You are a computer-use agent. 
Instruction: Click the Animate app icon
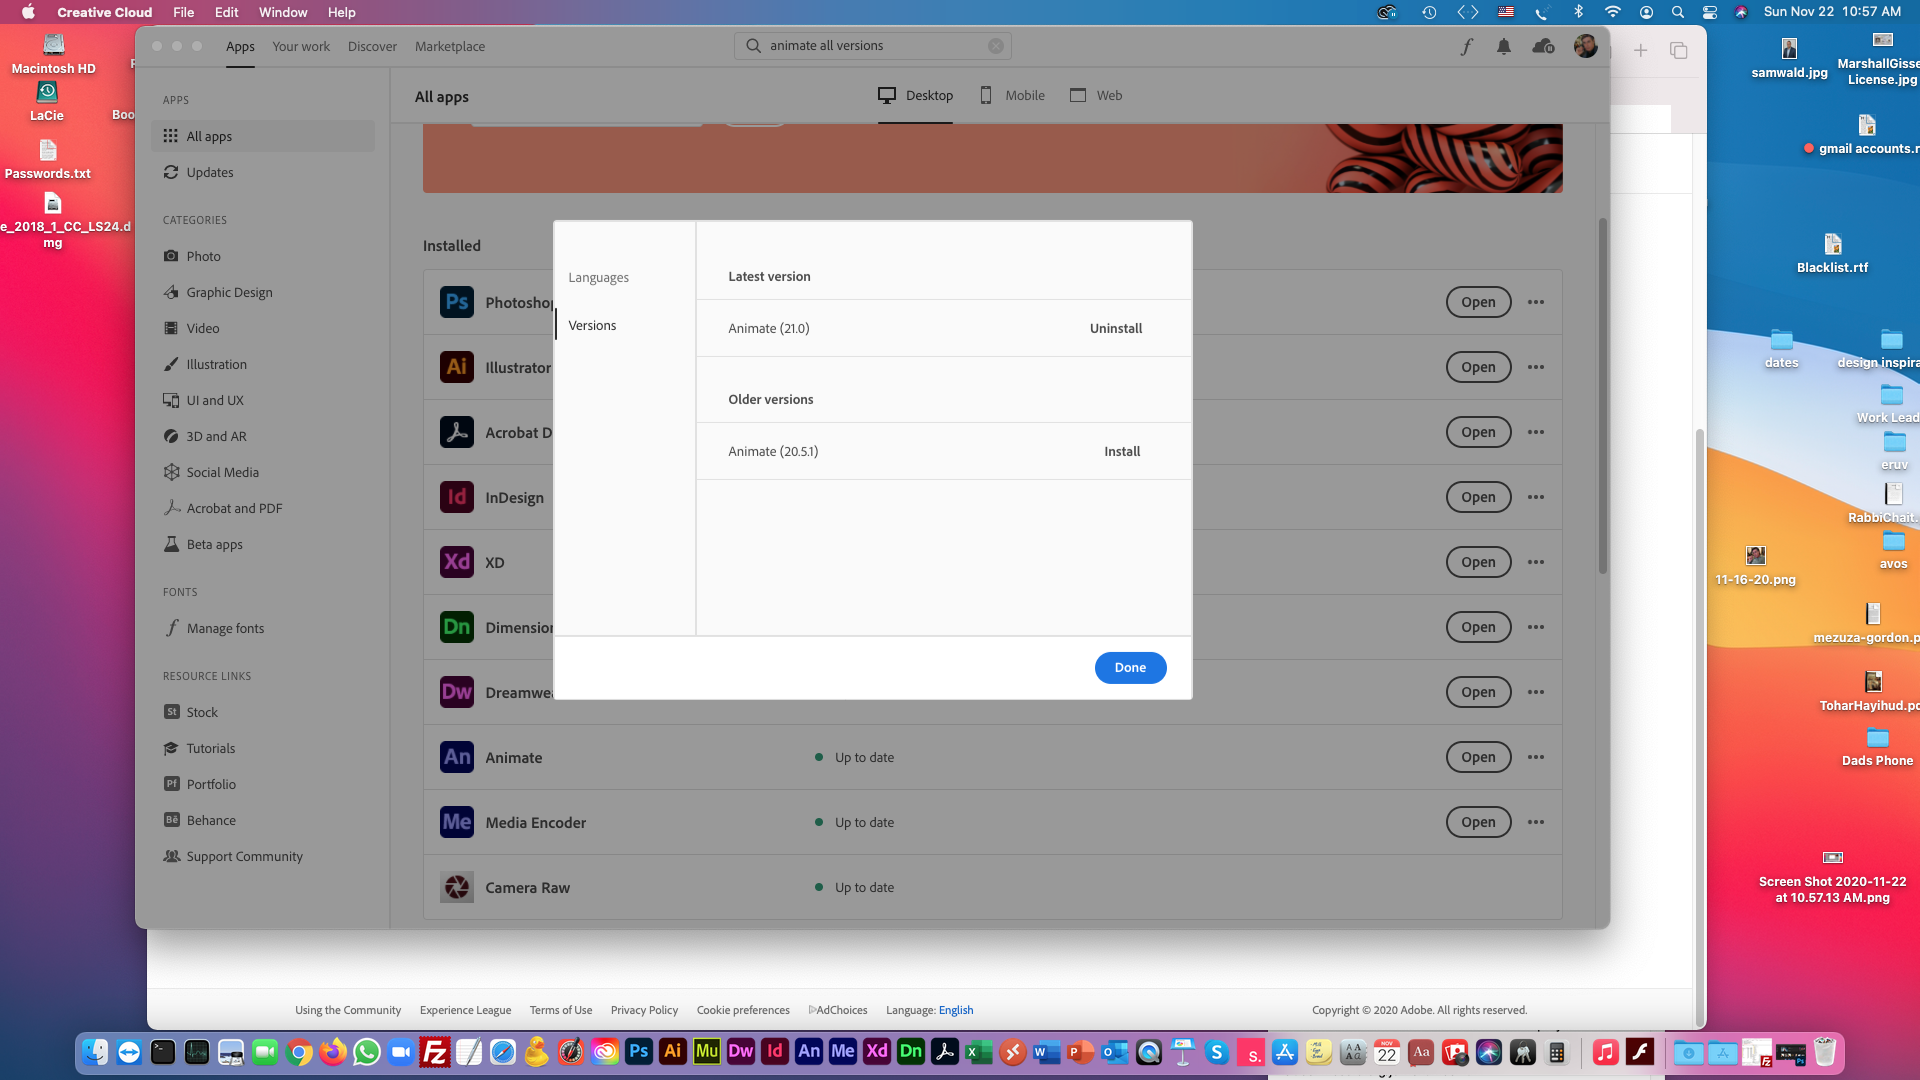[457, 757]
